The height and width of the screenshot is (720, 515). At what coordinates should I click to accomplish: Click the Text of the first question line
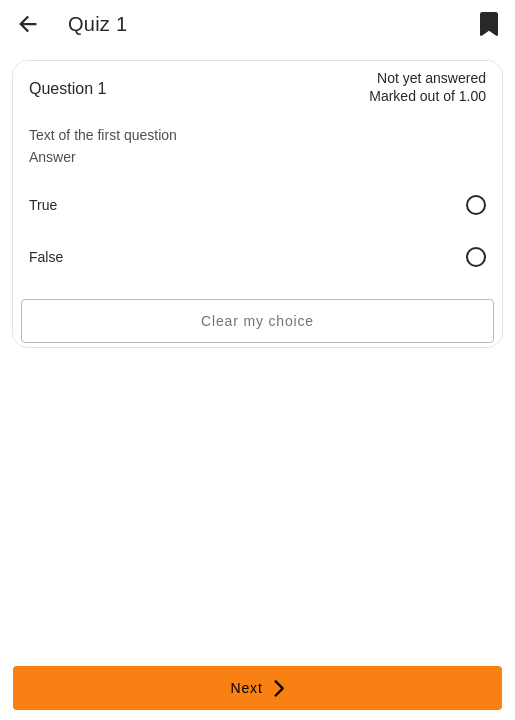click(x=103, y=135)
